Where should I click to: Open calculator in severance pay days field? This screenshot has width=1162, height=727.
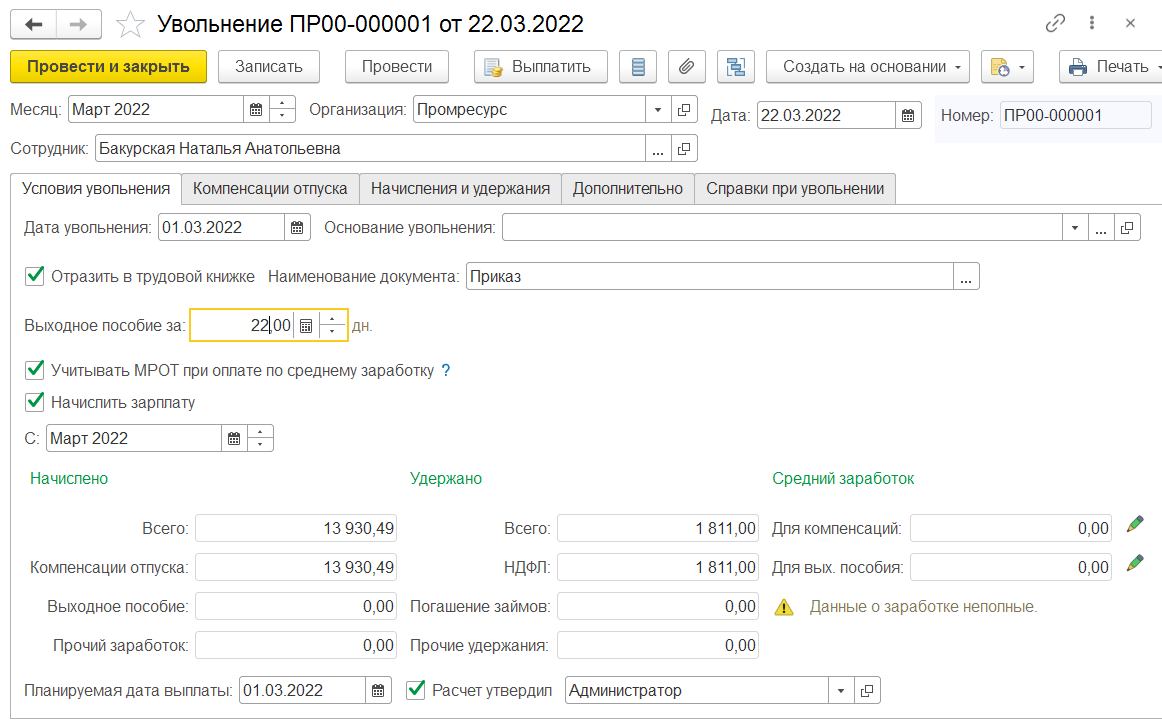(307, 326)
